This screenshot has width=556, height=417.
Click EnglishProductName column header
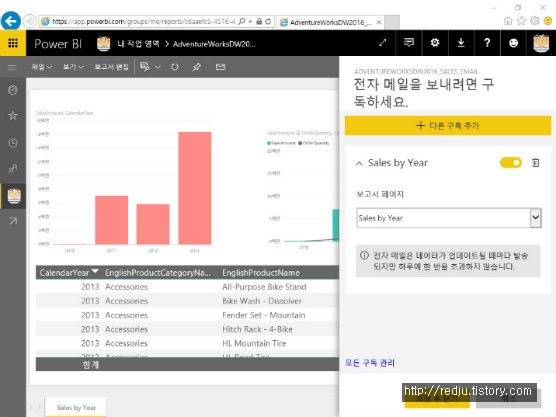click(x=261, y=273)
